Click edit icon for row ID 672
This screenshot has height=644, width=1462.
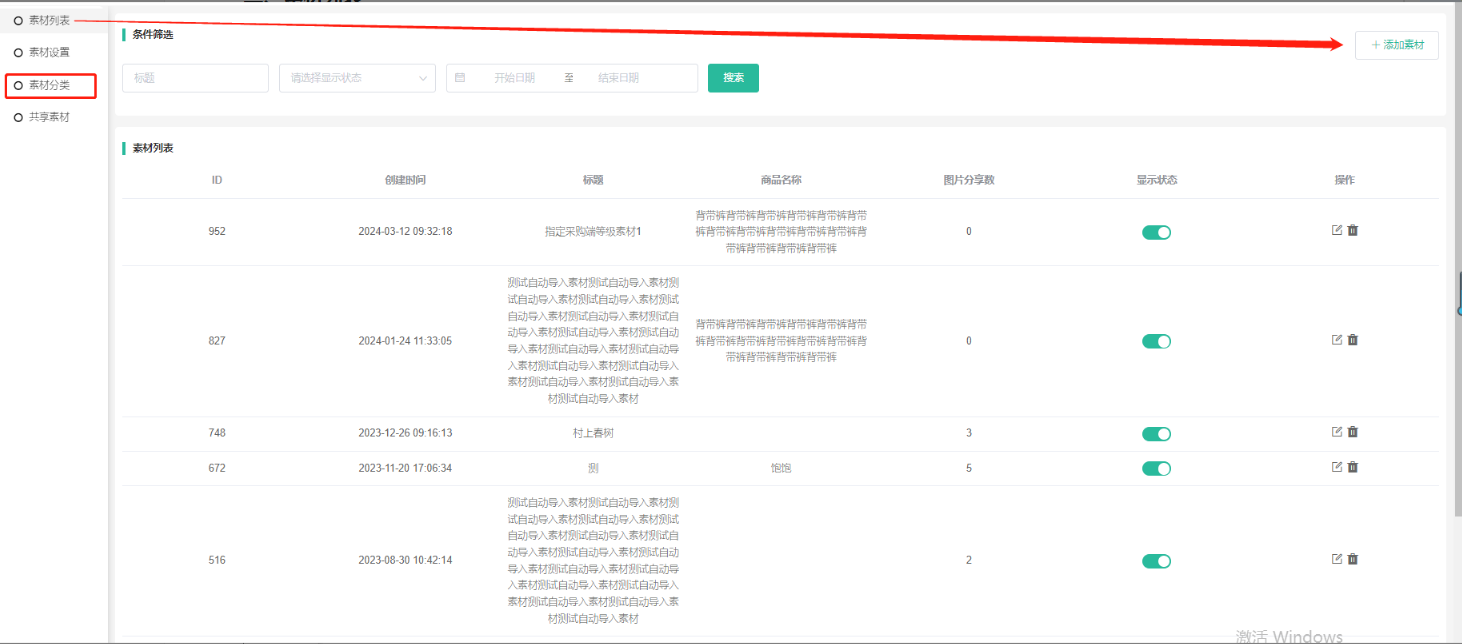[1337, 467]
